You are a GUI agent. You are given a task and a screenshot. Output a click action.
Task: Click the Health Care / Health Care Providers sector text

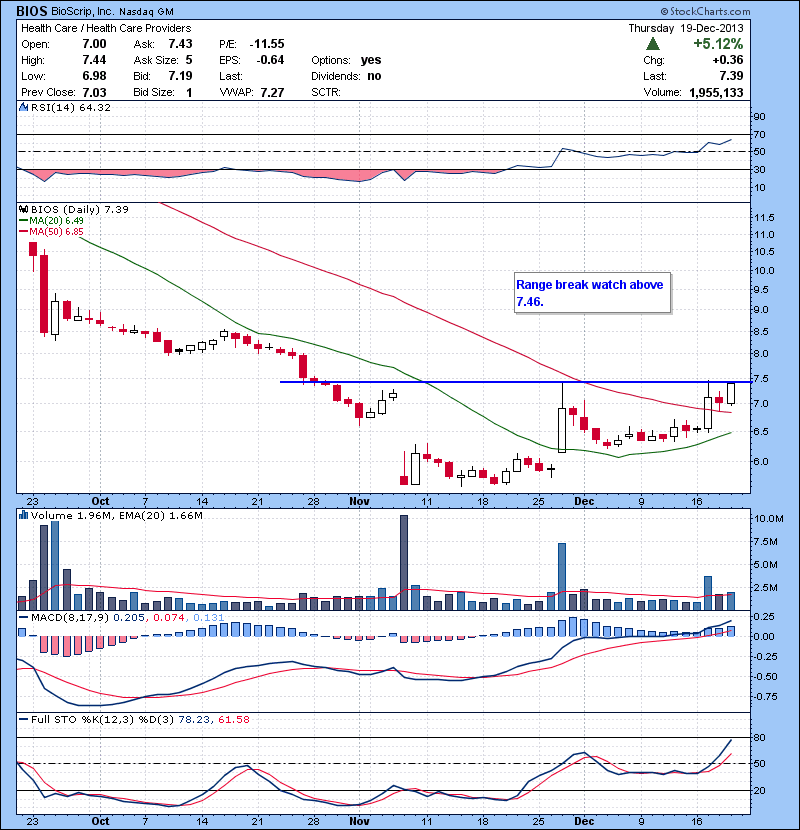click(x=106, y=28)
